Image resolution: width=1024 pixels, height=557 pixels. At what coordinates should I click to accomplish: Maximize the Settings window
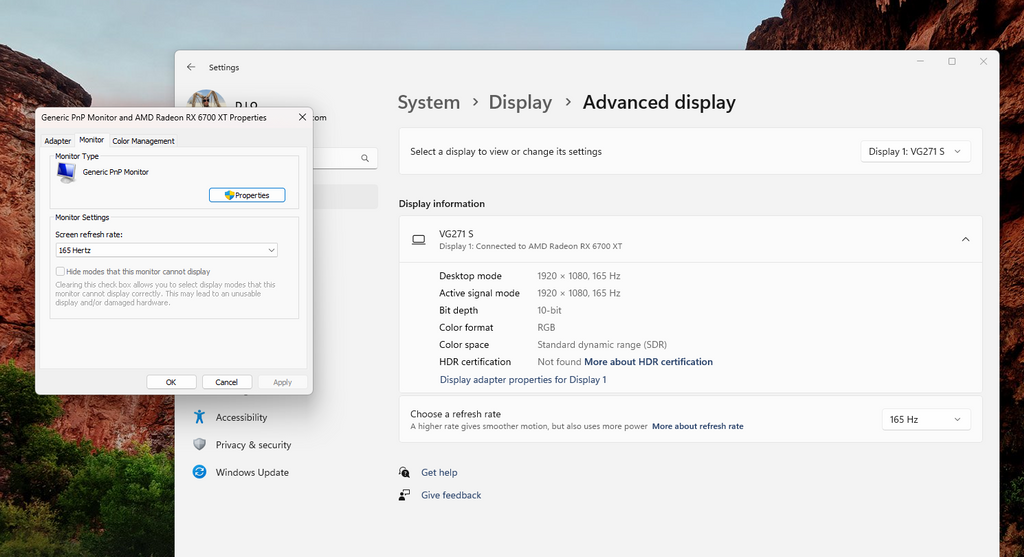[952, 61]
